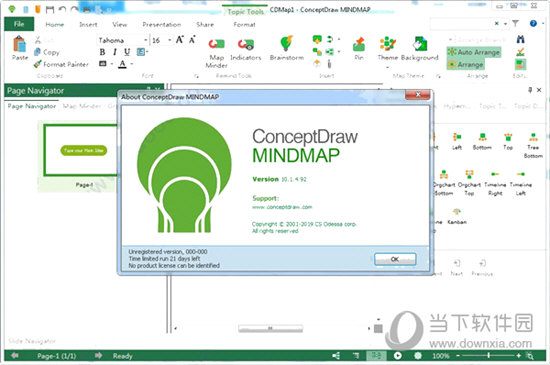Select the Orgchart Top layout
This screenshot has height=365, width=550.
(469, 183)
